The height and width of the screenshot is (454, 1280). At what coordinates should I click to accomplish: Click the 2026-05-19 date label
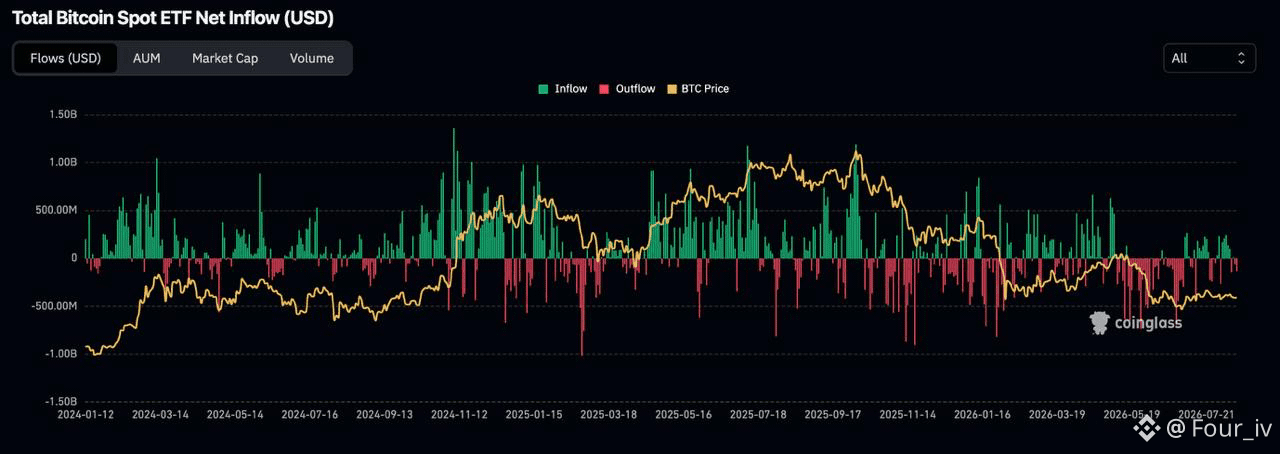pyautogui.click(x=1132, y=414)
